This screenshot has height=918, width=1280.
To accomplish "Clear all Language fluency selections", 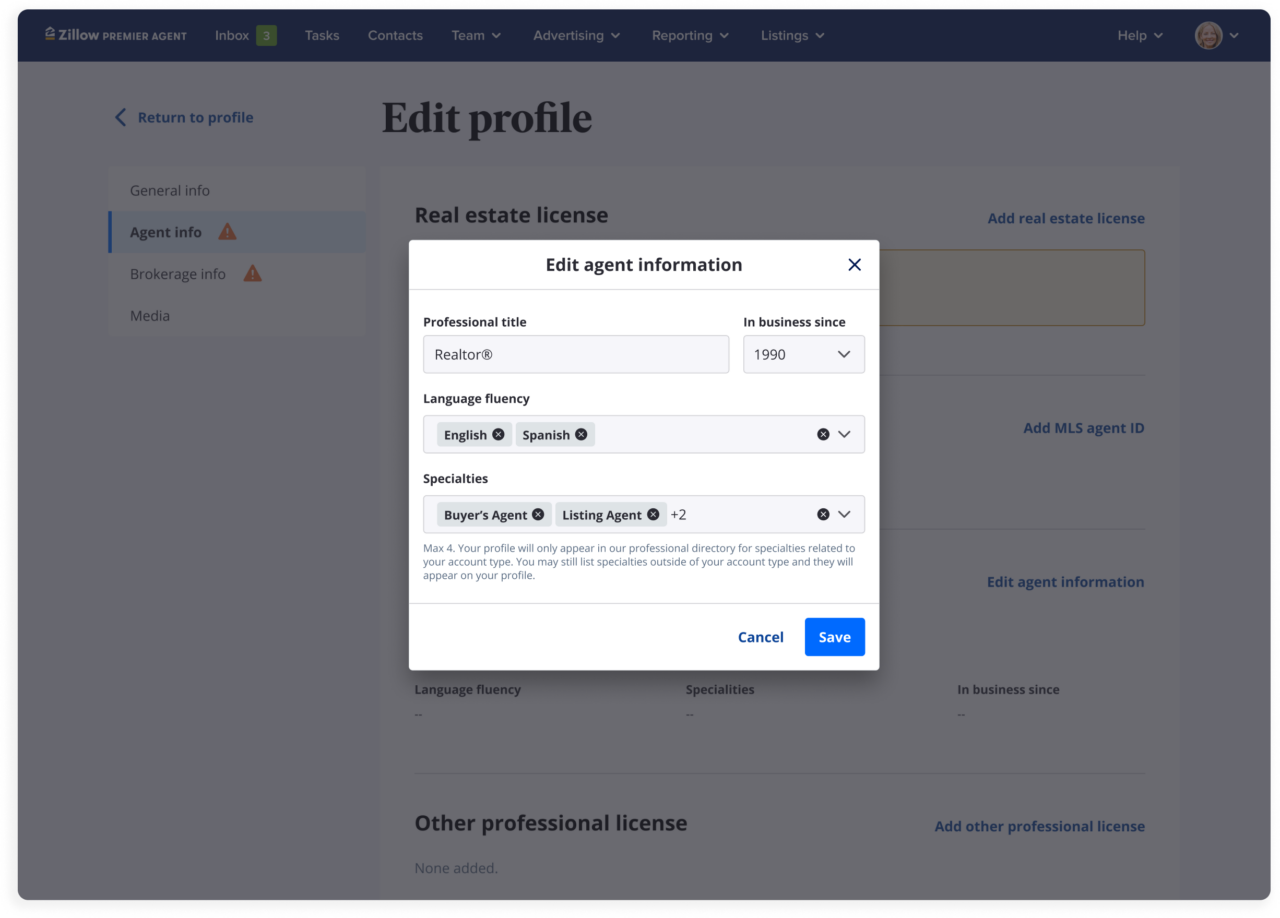I will point(823,435).
